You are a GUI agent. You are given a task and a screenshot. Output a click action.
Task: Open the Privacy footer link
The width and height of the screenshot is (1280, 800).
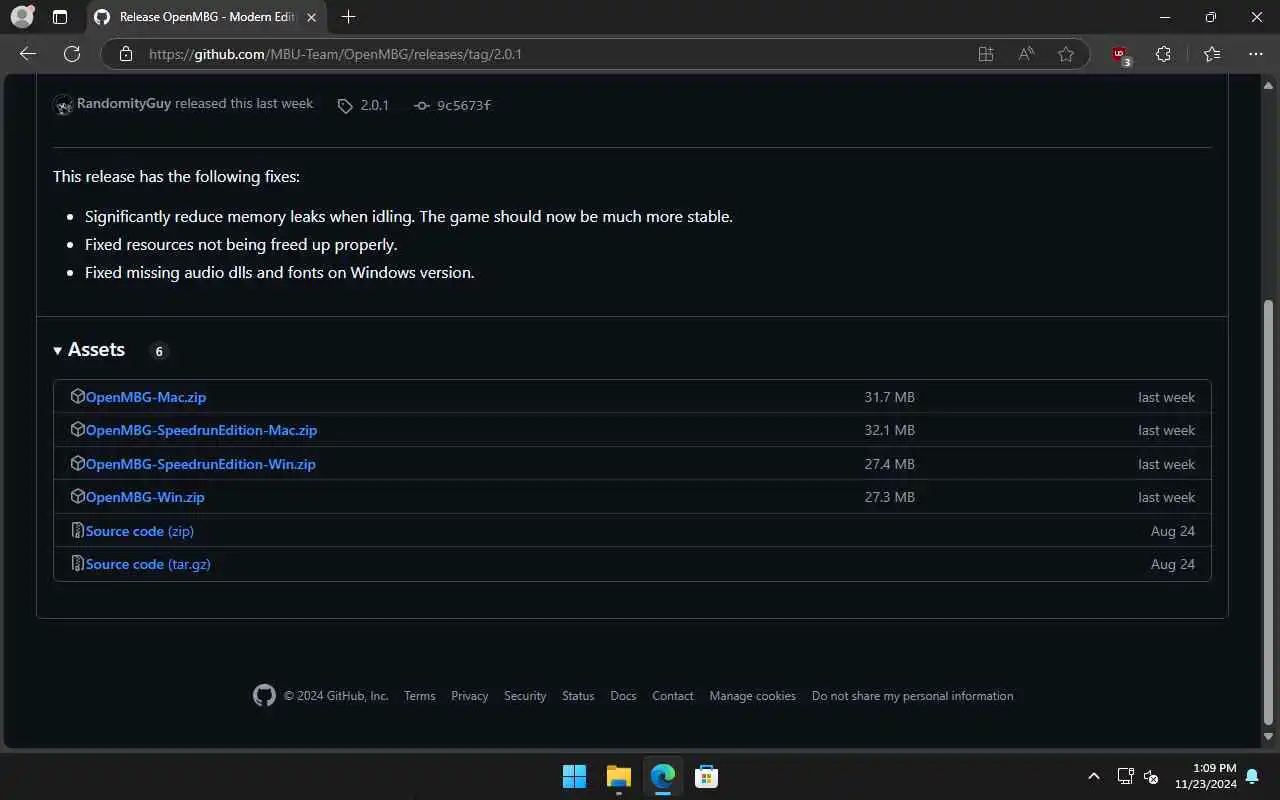[x=470, y=696]
